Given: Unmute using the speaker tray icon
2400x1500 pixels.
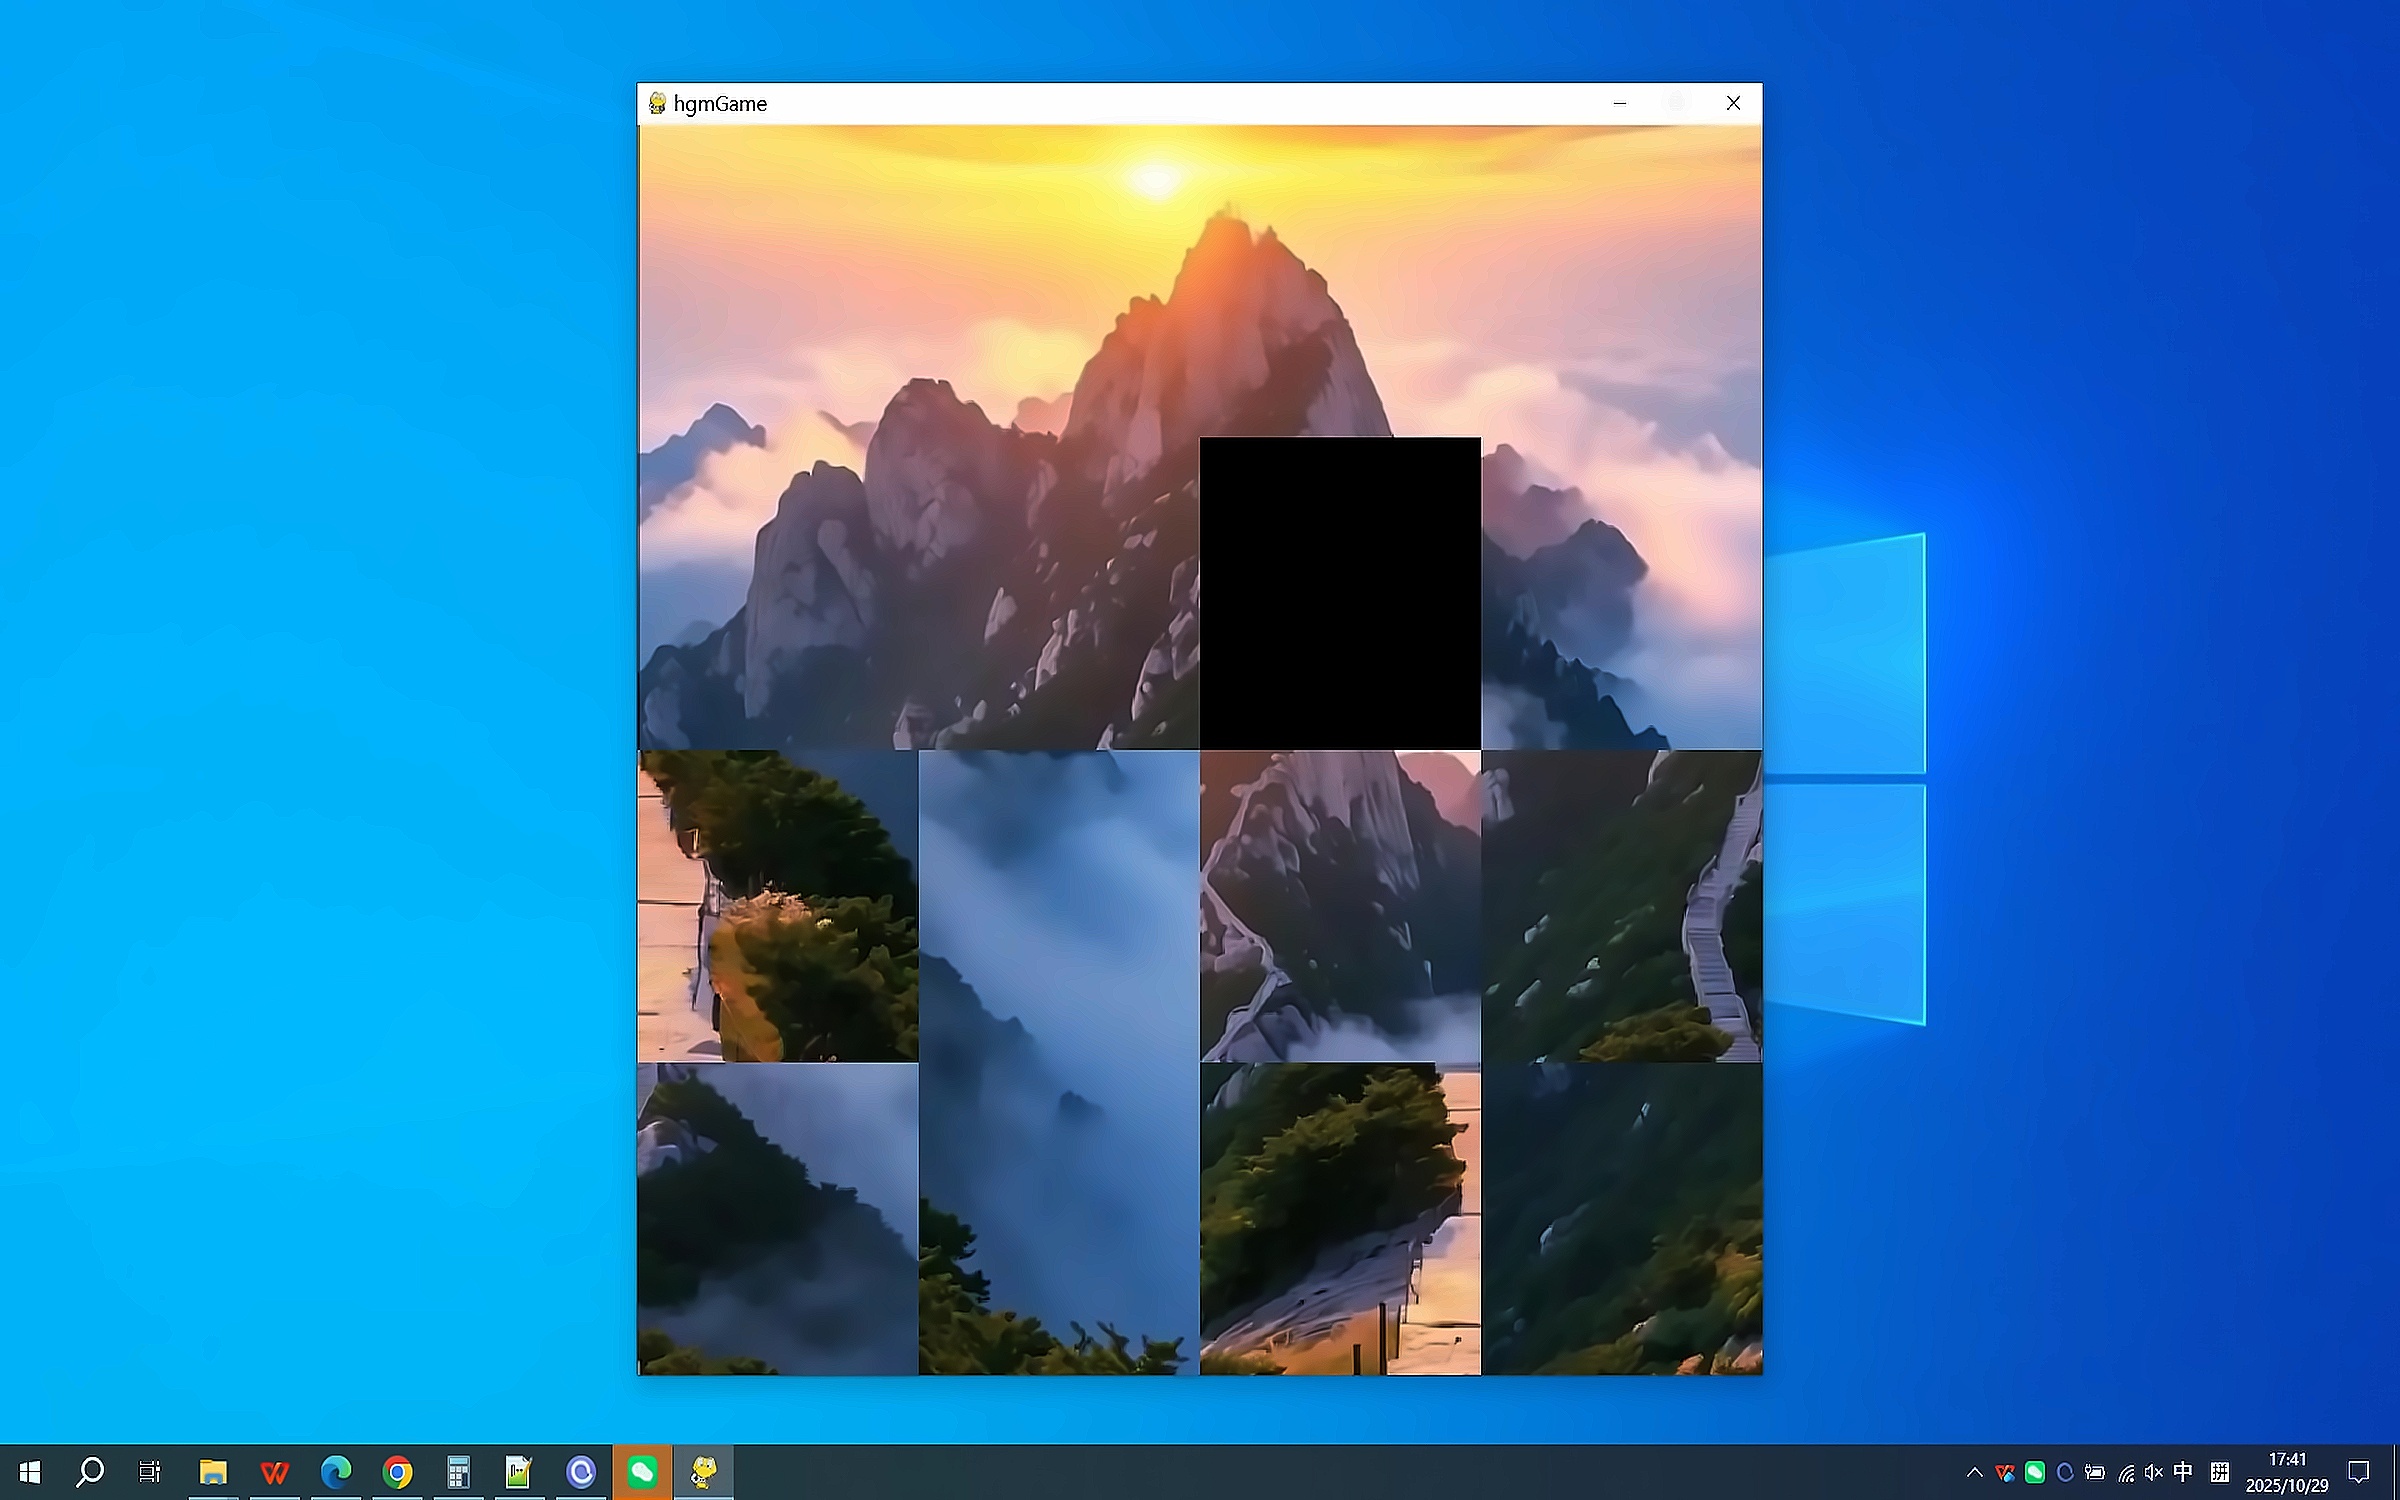Looking at the screenshot, I should pos(2154,1472).
